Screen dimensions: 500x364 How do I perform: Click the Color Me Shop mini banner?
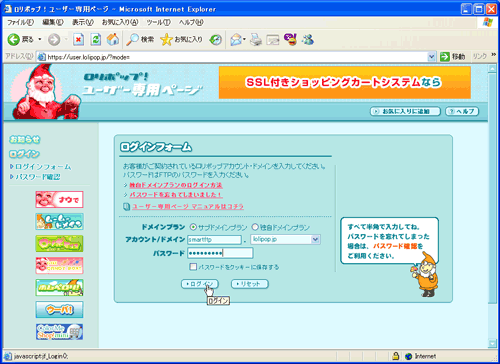tap(59, 332)
